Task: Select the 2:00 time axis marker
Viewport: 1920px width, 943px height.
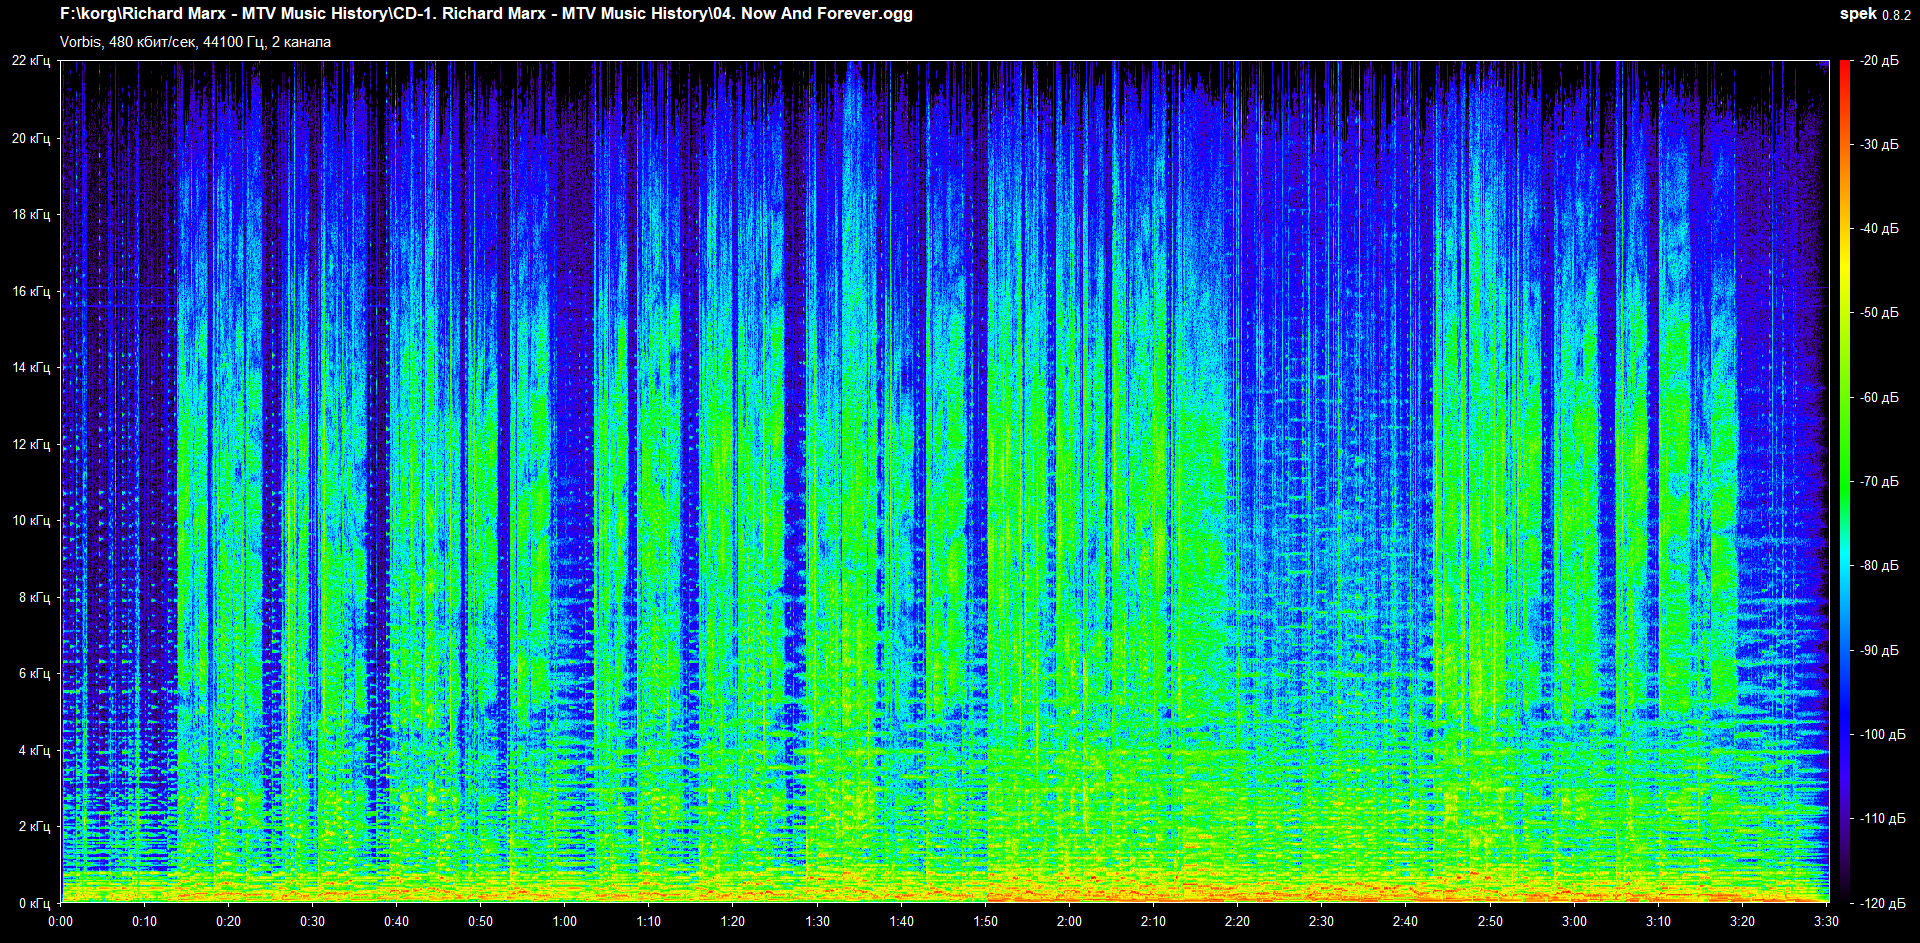Action: pos(1069,921)
